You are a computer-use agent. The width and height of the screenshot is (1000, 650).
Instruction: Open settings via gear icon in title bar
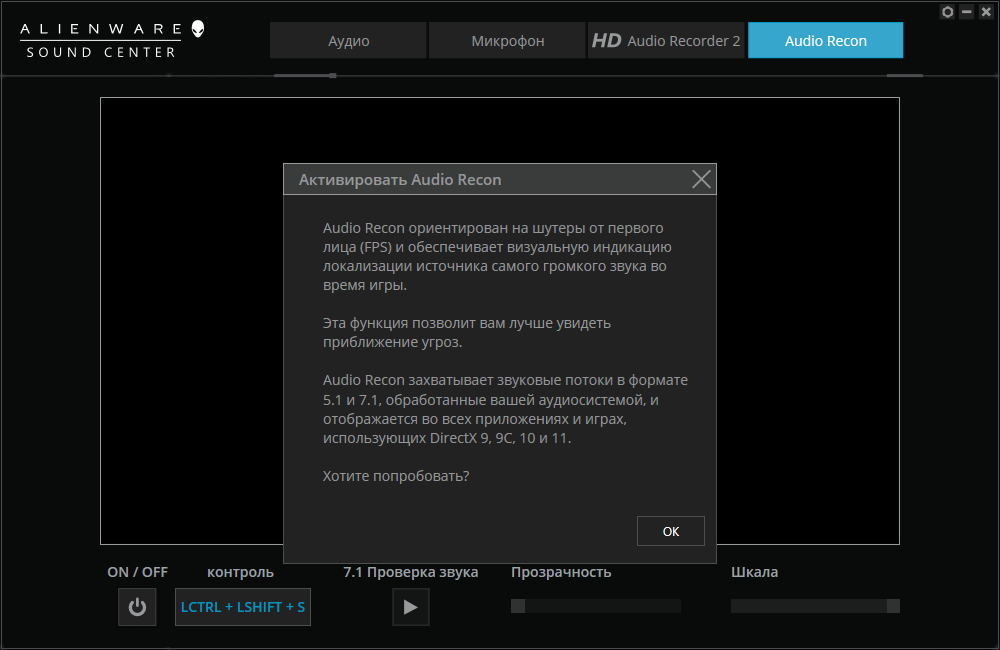pyautogui.click(x=947, y=11)
